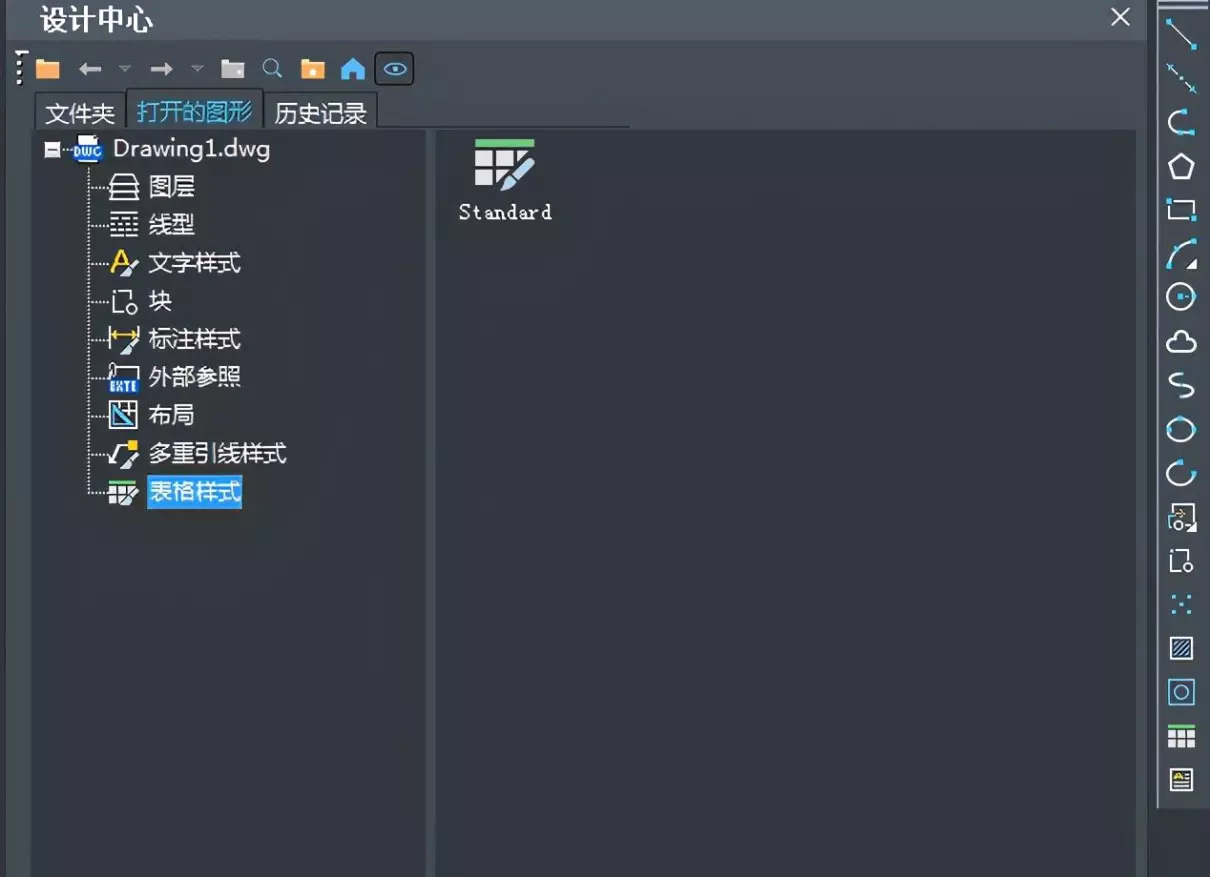Select the Point tool

[x=1181, y=604]
